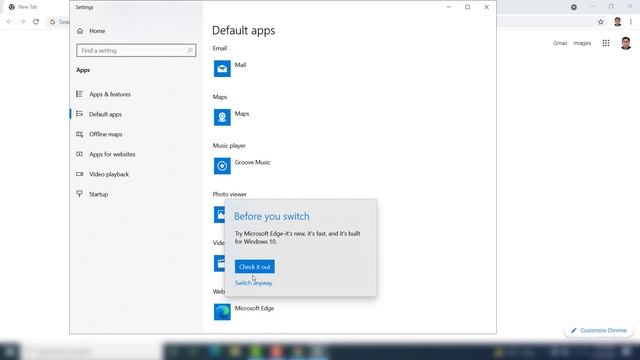Open Chrome's three-dot menu

pyautogui.click(x=631, y=22)
